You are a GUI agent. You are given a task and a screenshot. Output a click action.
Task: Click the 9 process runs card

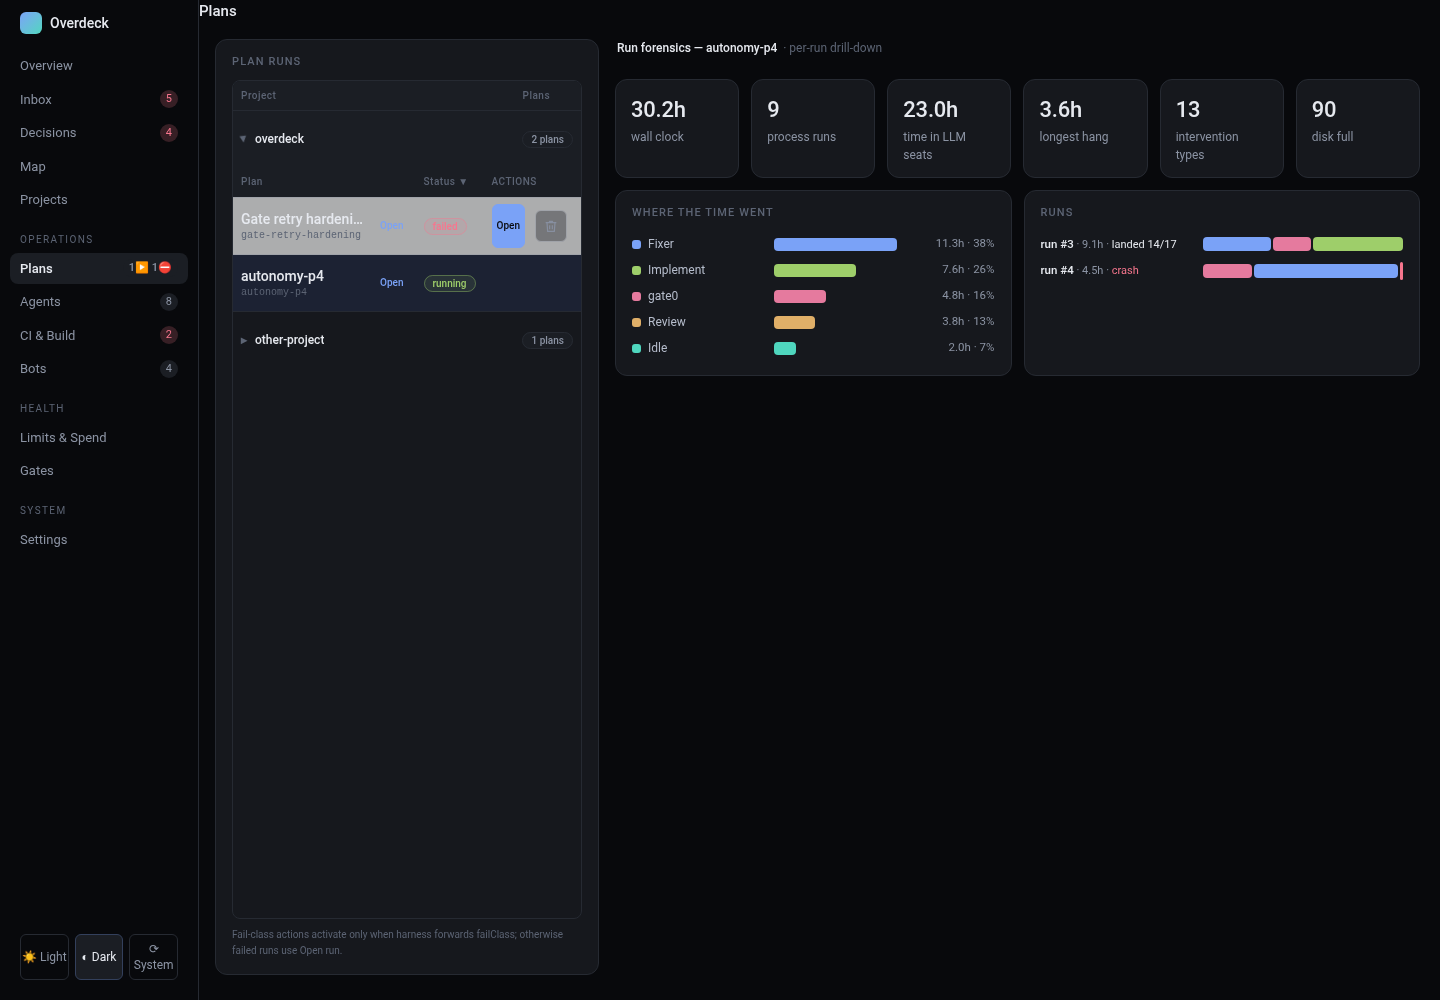(813, 129)
